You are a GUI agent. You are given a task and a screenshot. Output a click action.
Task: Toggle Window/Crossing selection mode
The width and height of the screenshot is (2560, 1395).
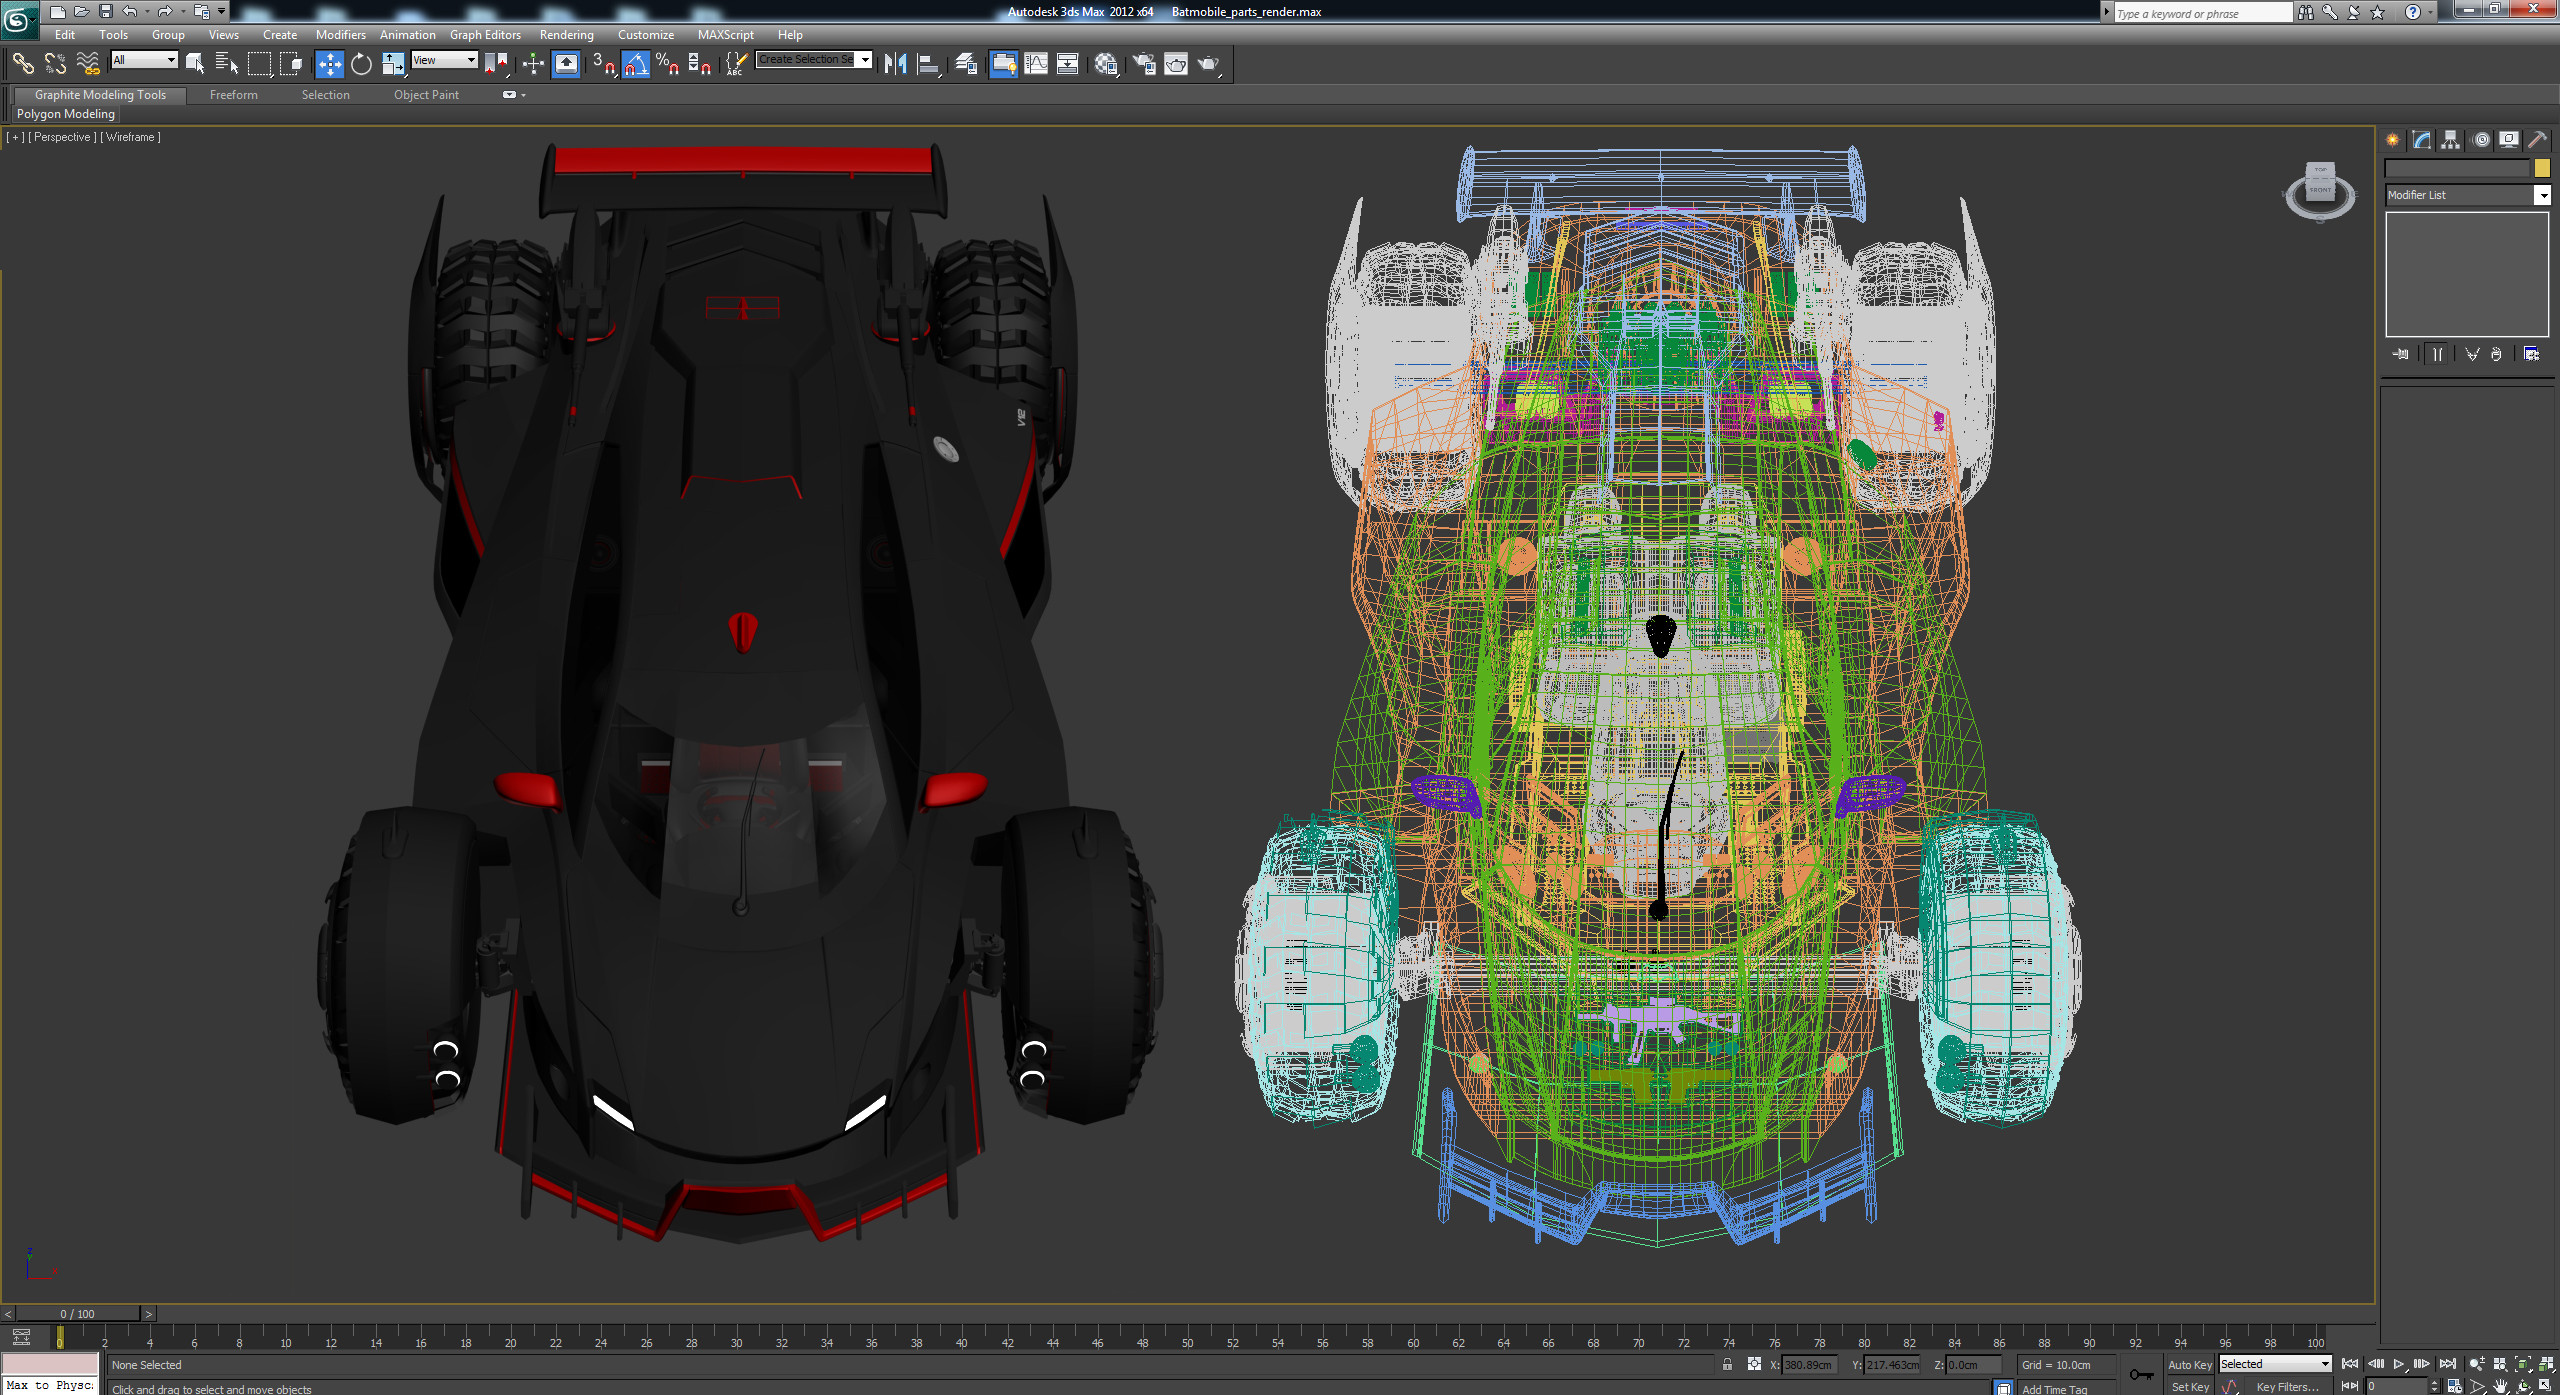point(291,64)
